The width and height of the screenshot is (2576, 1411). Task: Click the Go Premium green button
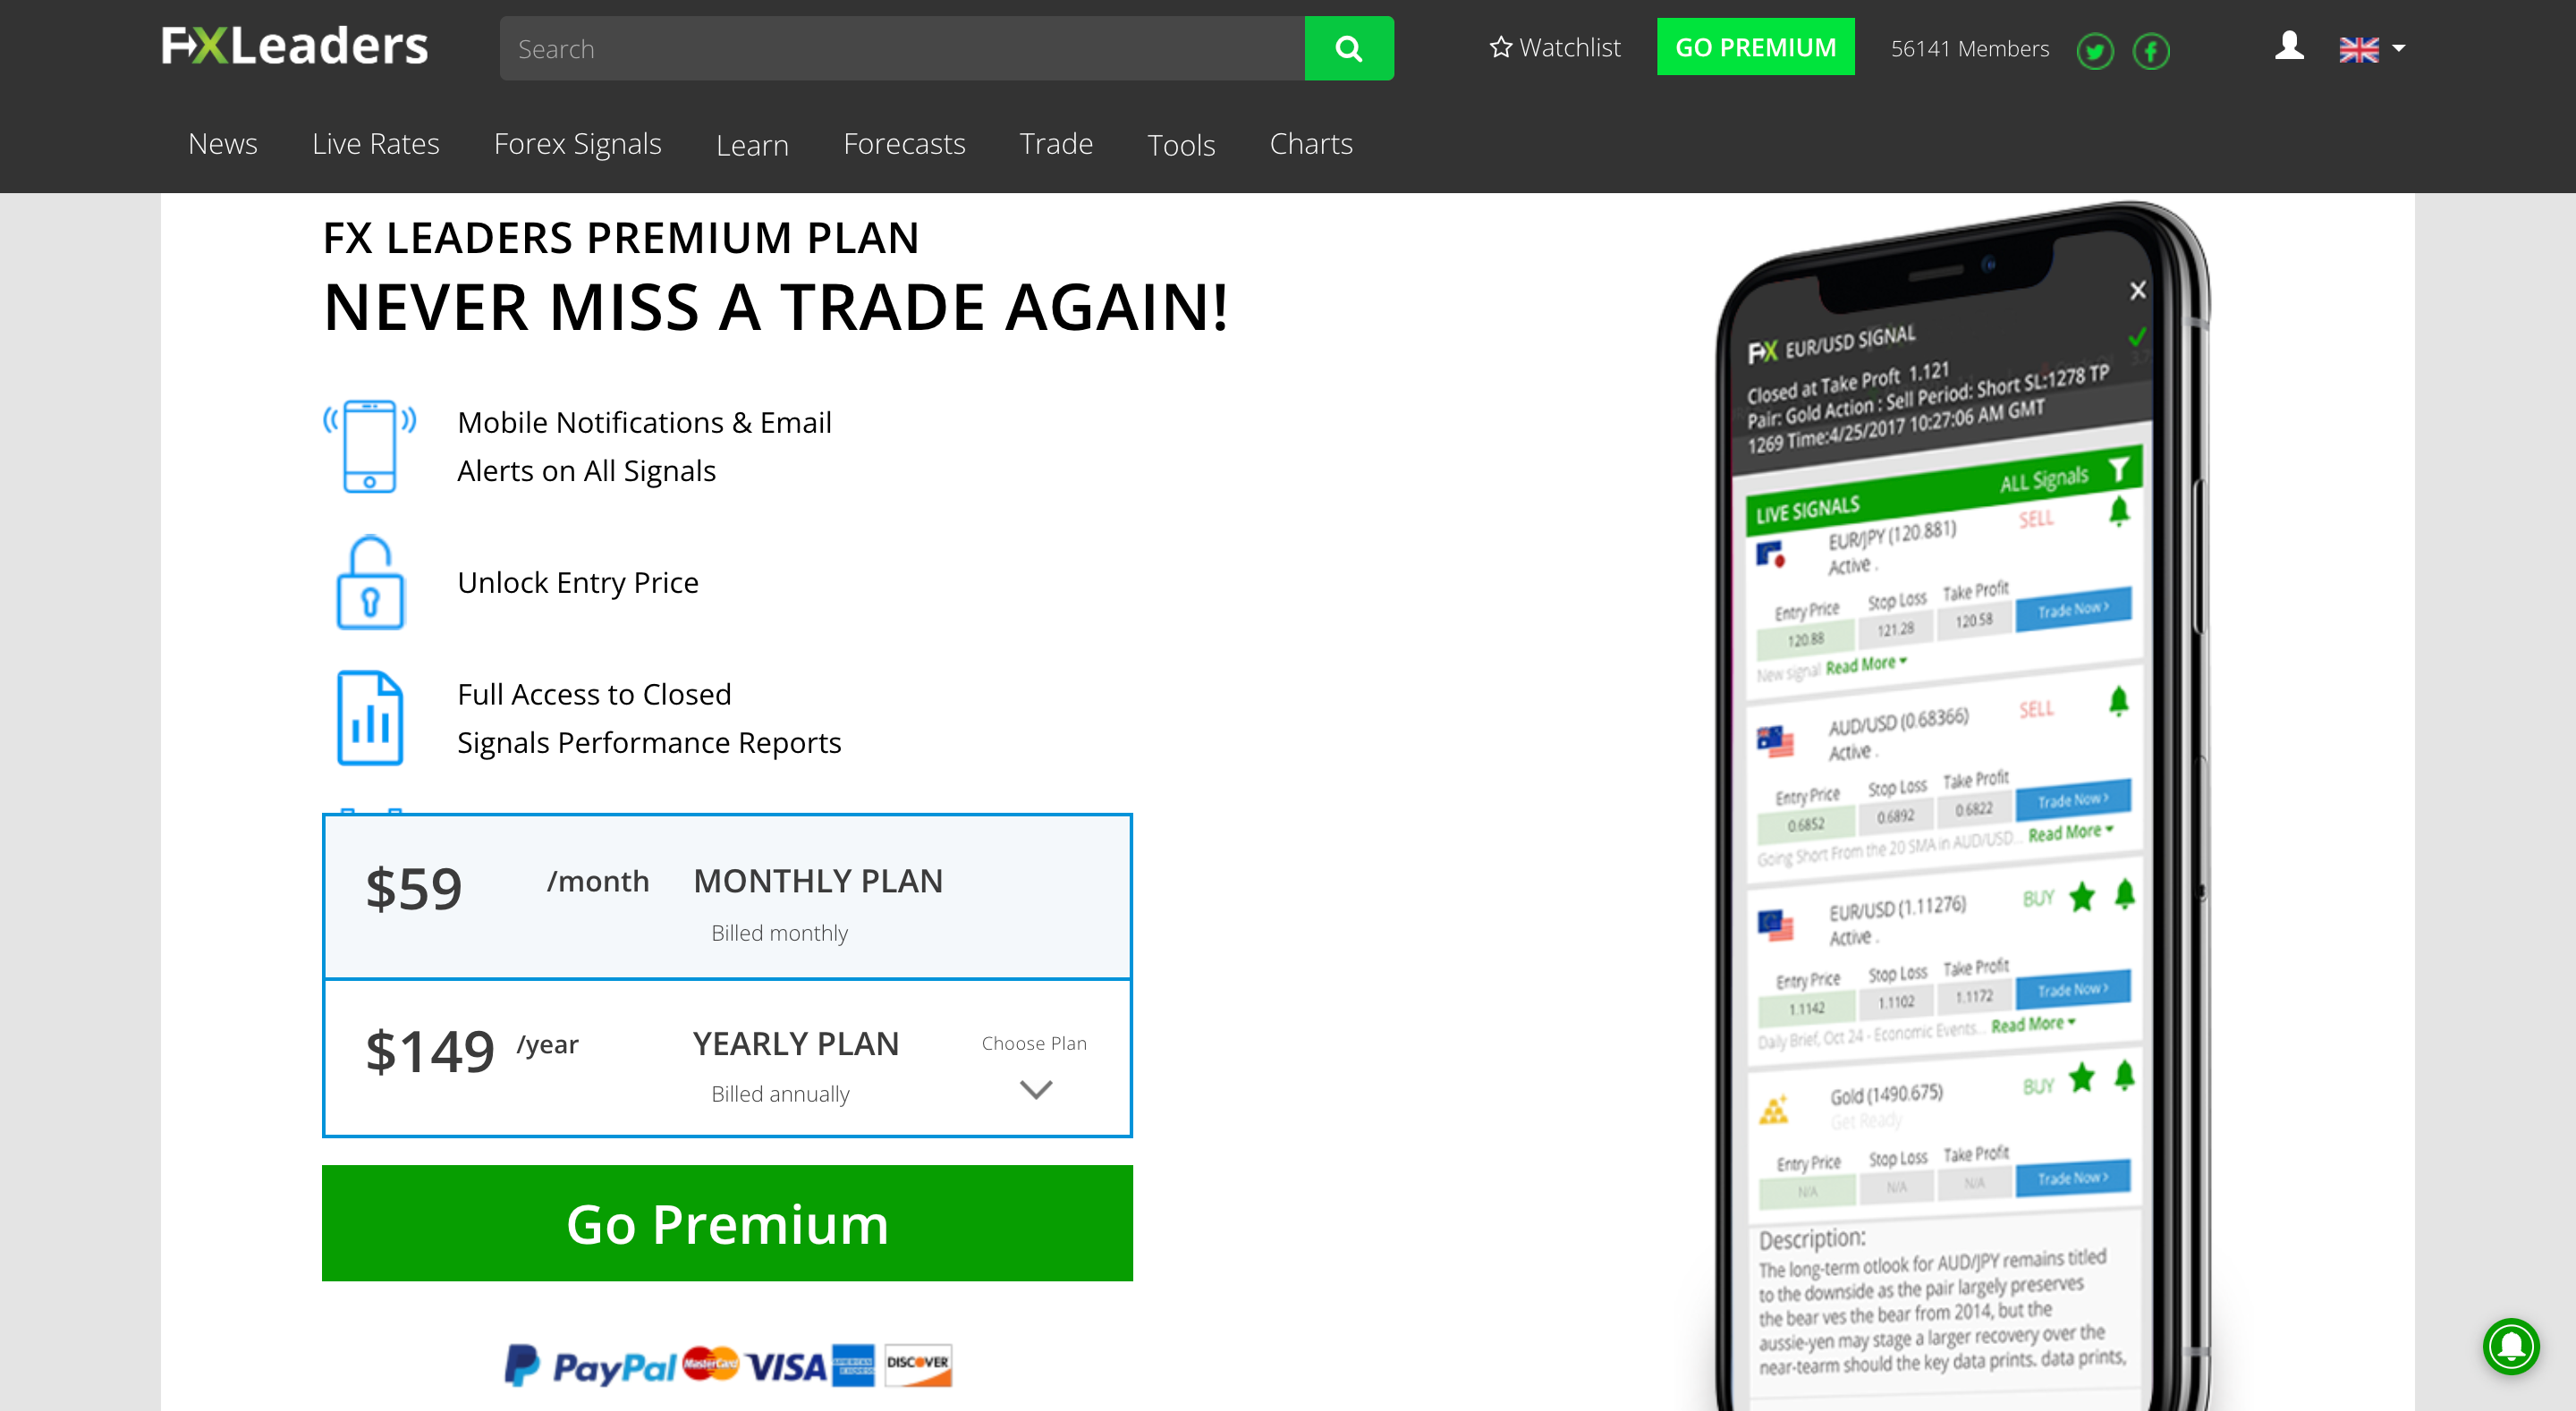point(726,1220)
